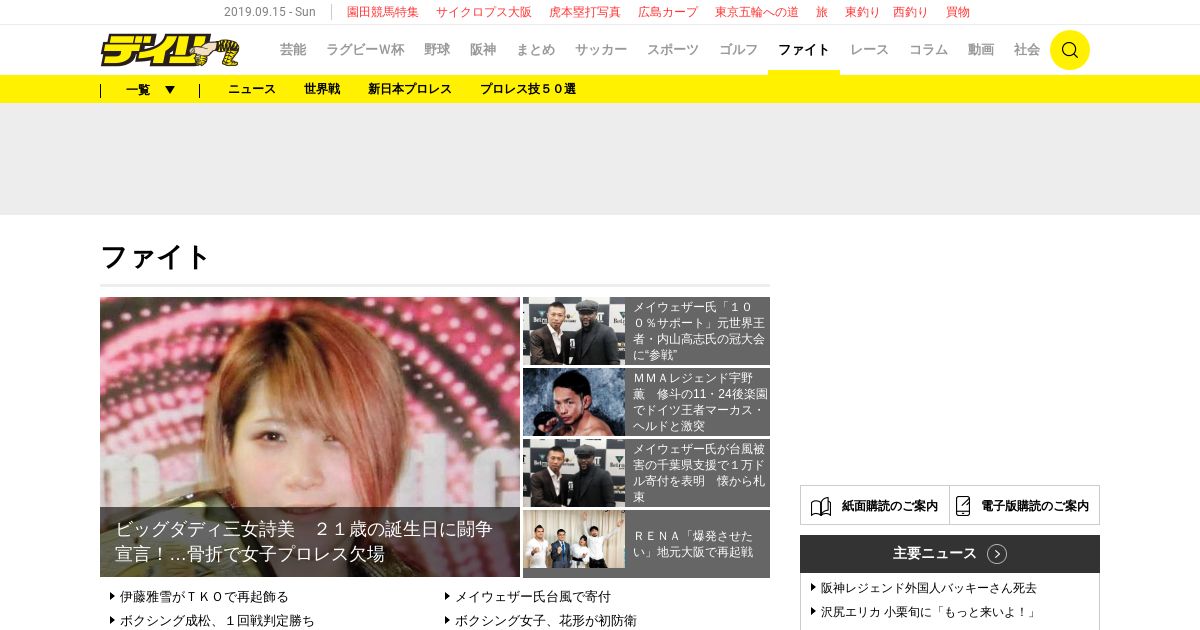
Task: Click the arrow circle beside 主要ニュース
Action: click(x=997, y=554)
